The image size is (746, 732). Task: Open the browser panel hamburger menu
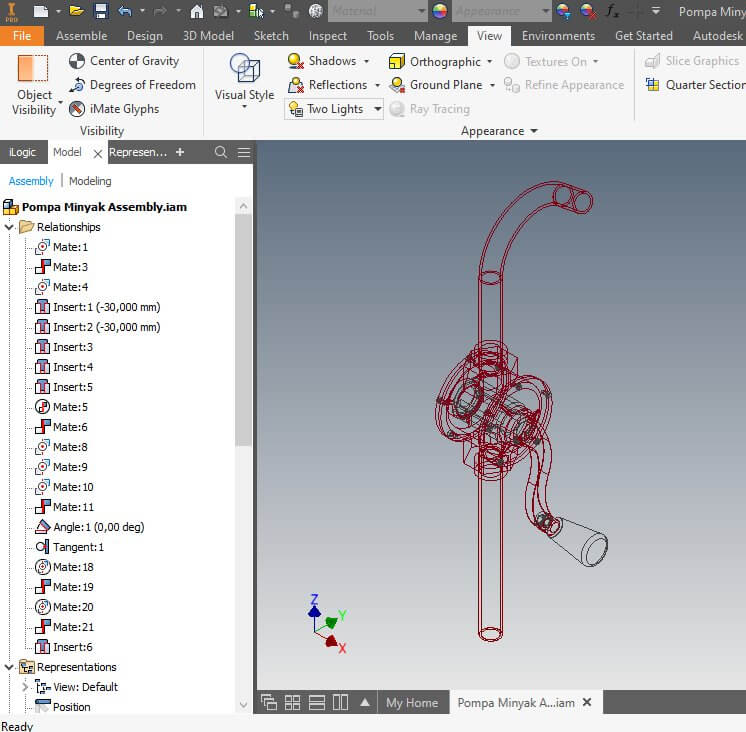(x=244, y=152)
